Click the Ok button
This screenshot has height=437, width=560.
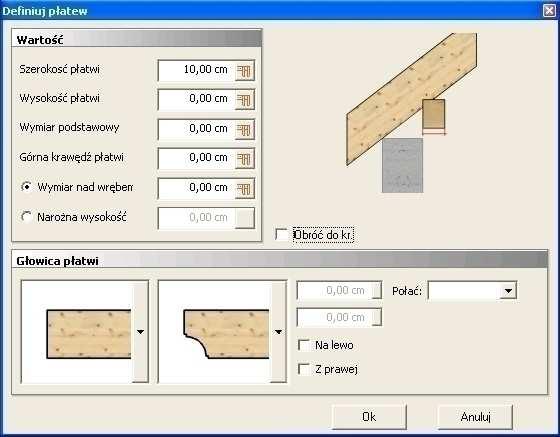pos(369,417)
